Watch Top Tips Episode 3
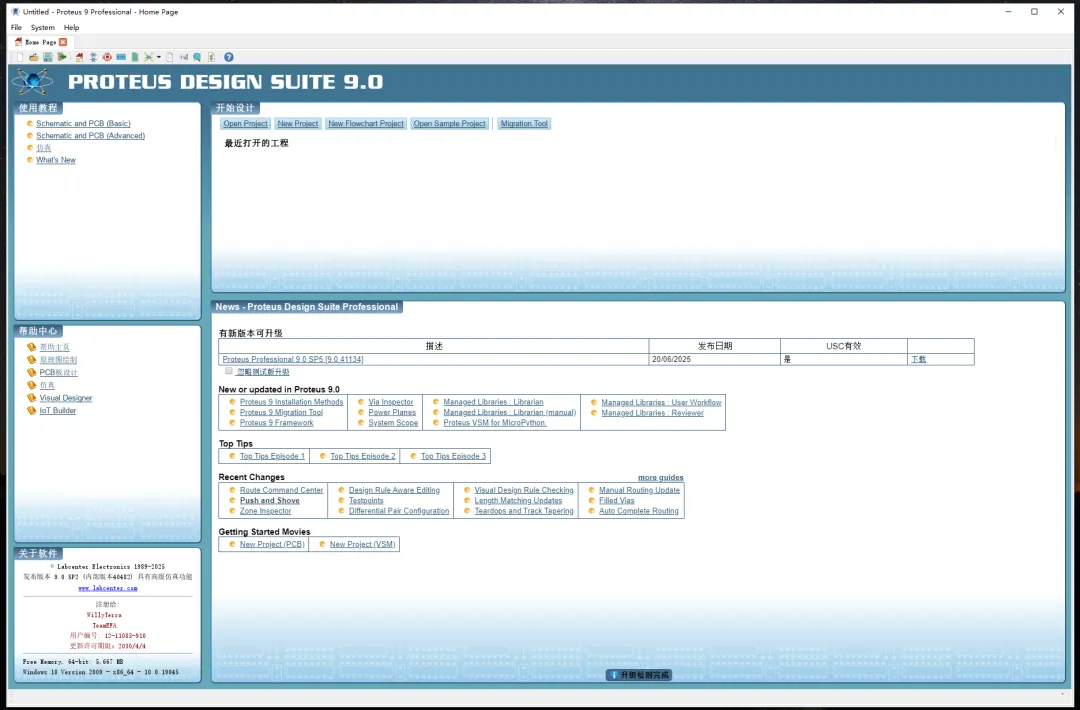Screen dimensions: 1080x710 click(x=453, y=456)
